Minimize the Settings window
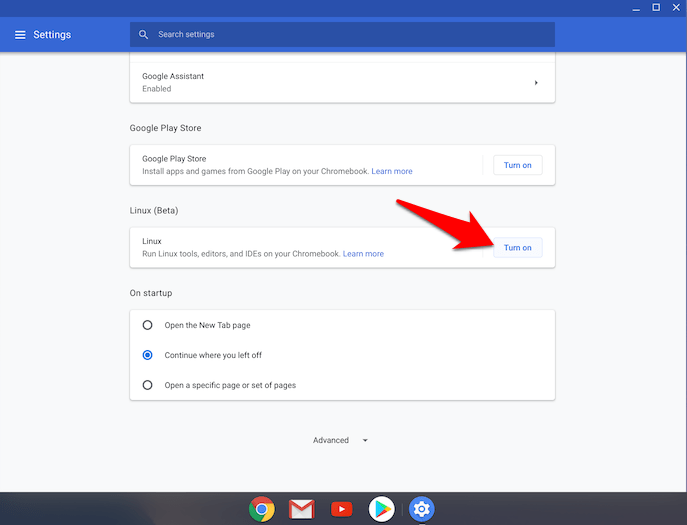Viewport: 687px width, 525px height. click(x=636, y=8)
